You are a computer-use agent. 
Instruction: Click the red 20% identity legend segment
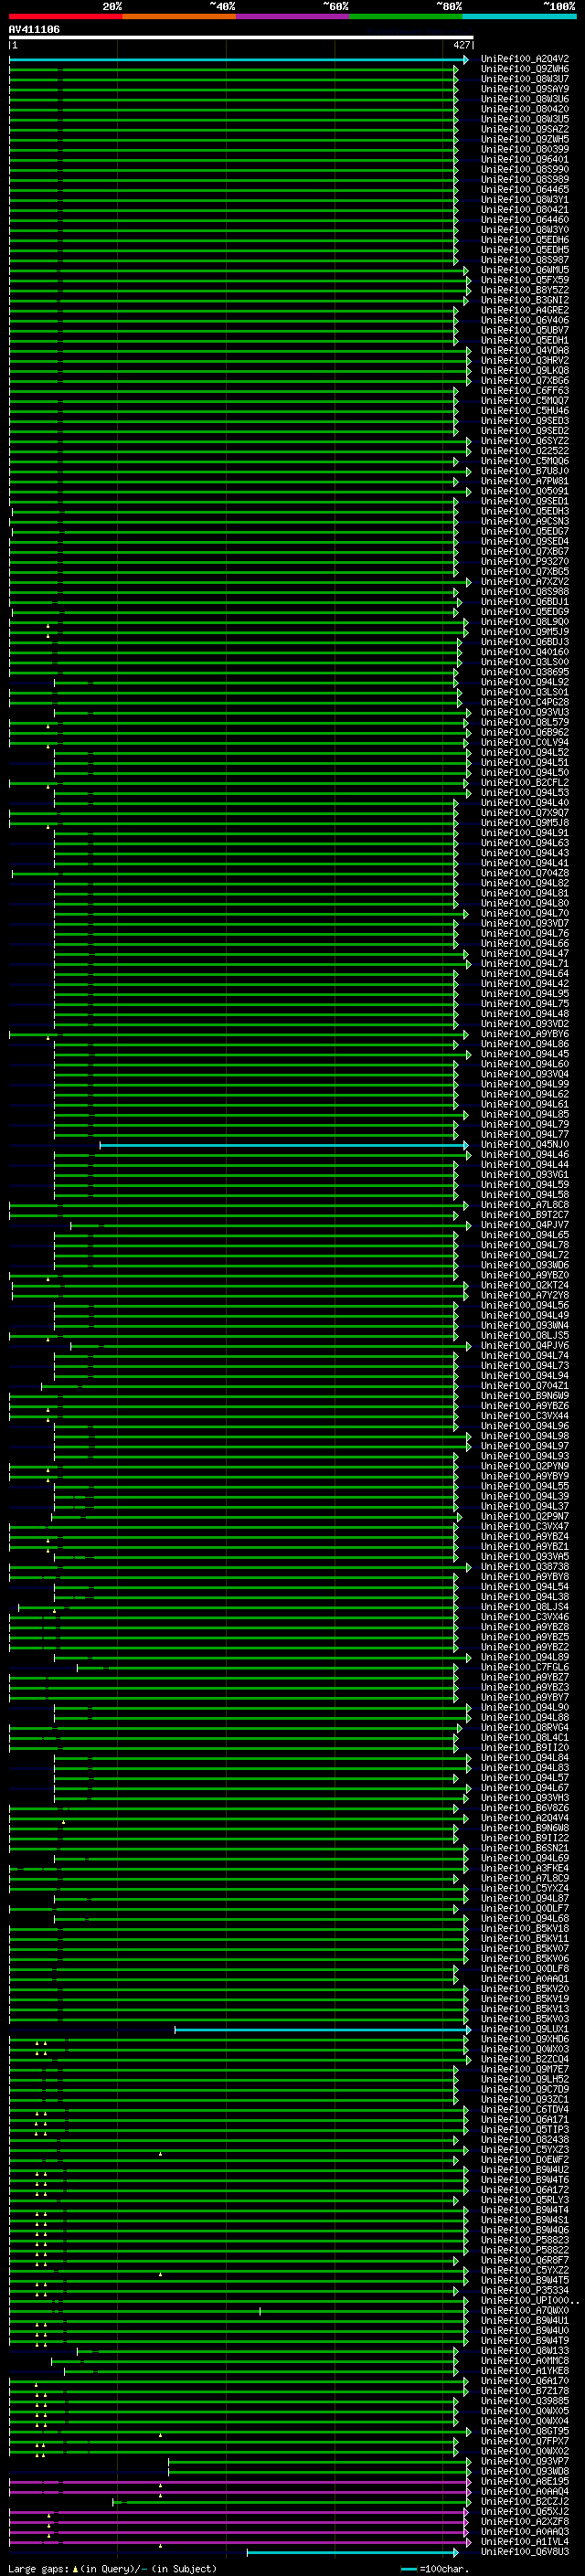66,16
